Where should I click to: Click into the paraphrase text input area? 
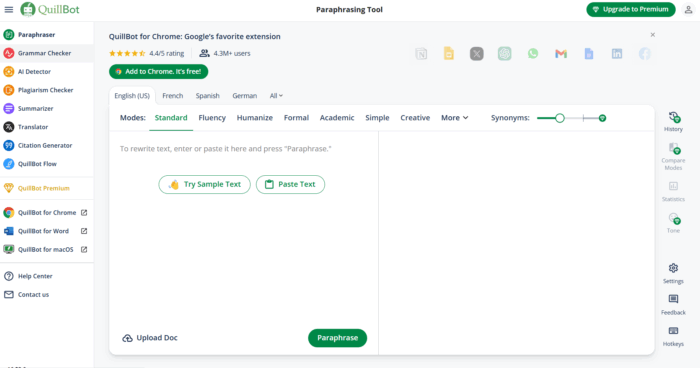(243, 149)
